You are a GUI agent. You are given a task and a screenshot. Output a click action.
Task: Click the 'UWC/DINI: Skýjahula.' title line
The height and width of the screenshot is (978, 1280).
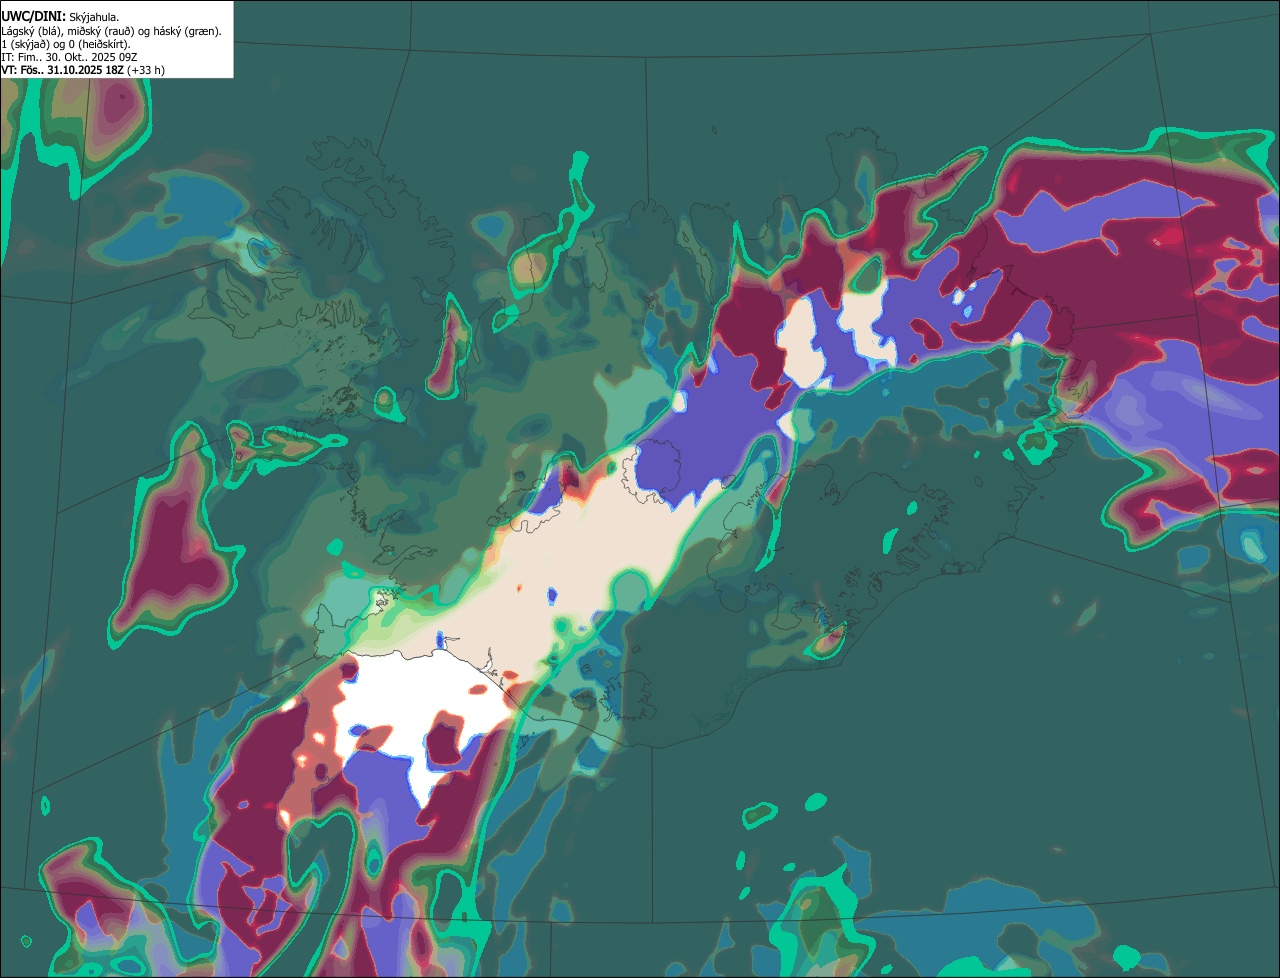[60, 17]
